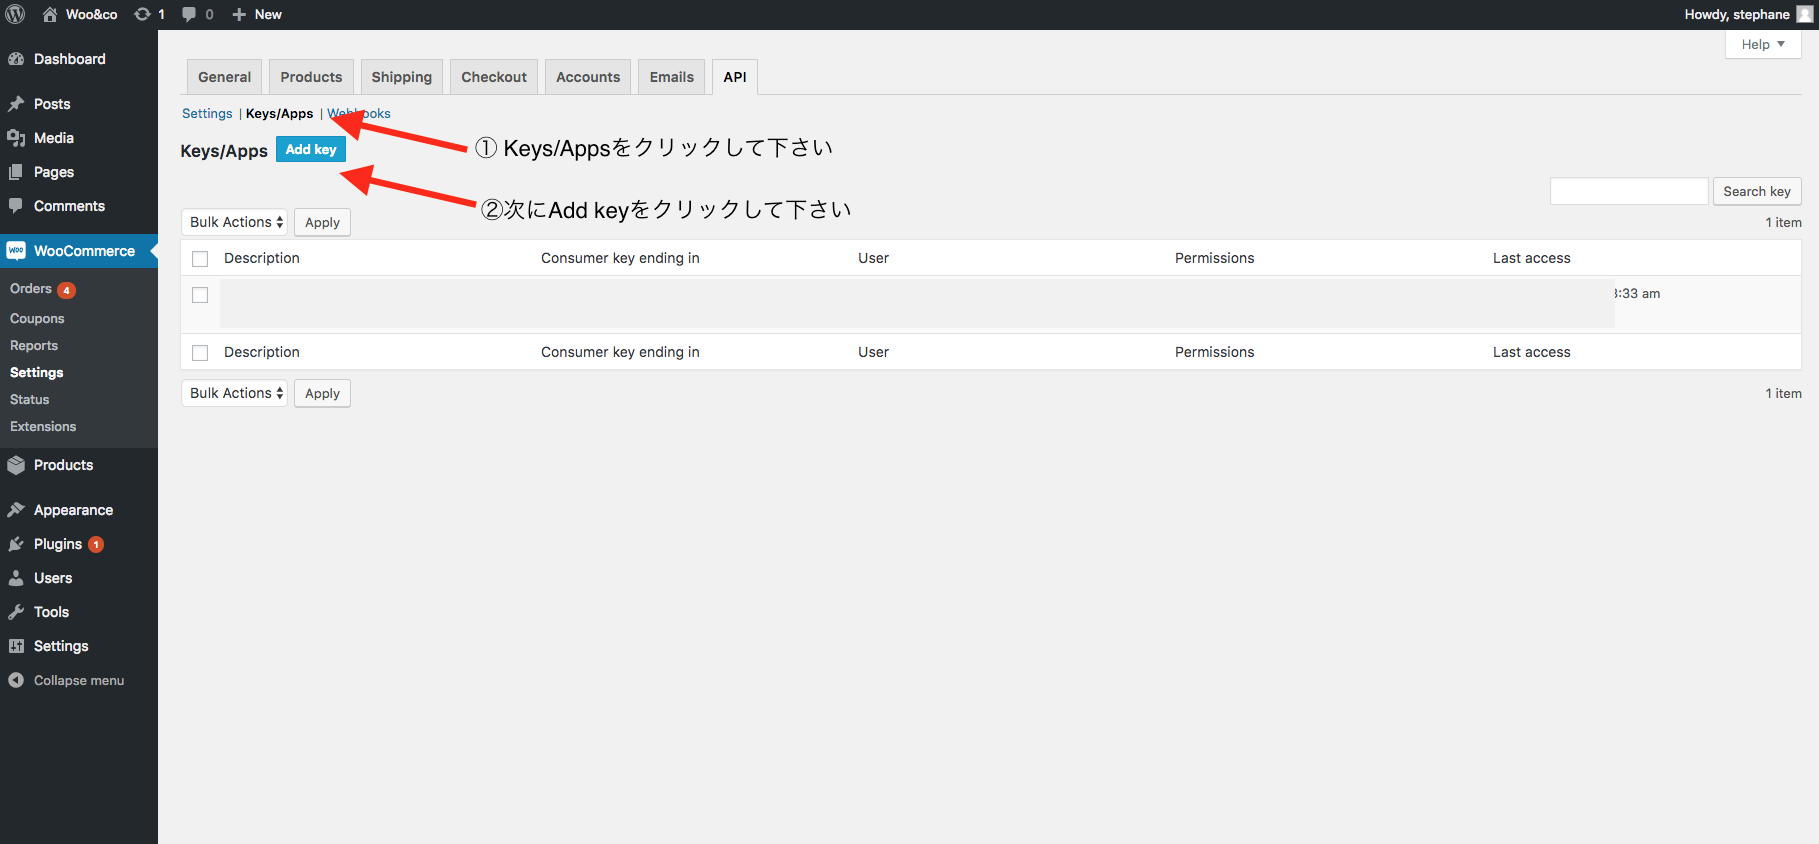Click the Media library icon
This screenshot has width=1819, height=844.
tap(16, 138)
